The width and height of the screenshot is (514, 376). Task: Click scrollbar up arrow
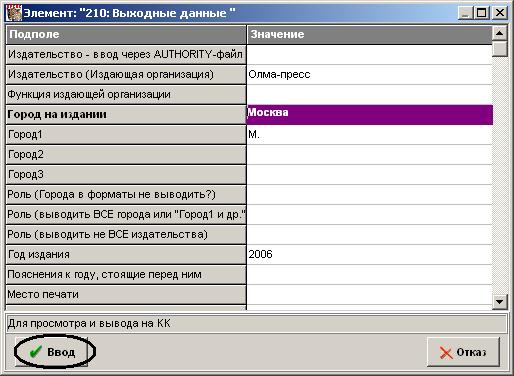[500, 33]
